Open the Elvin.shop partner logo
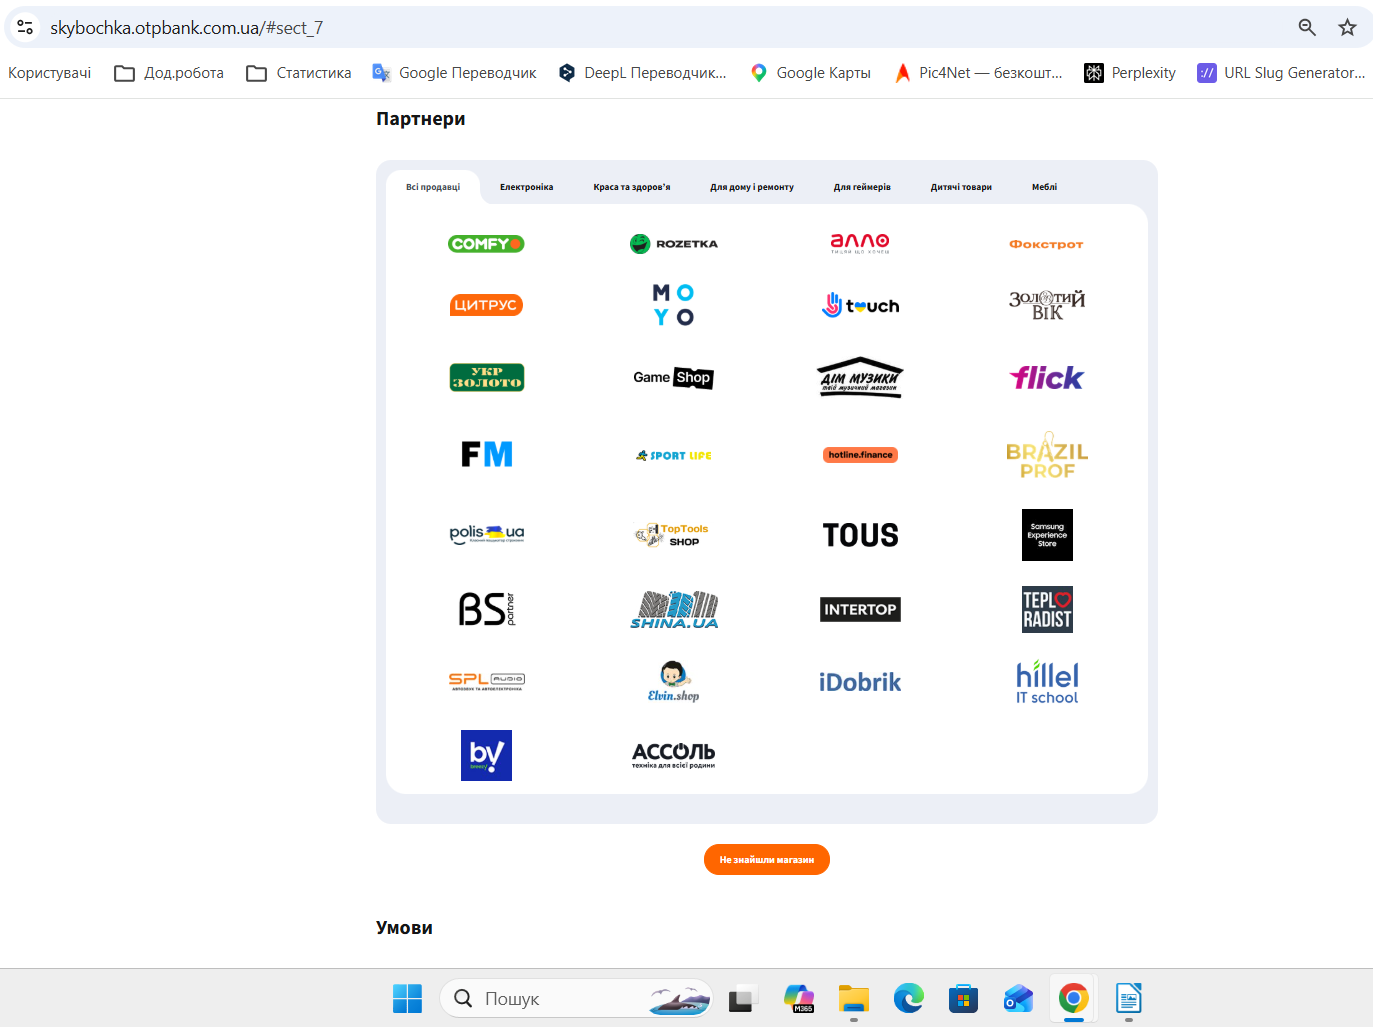Screen dimensions: 1373x1027 click(674, 682)
